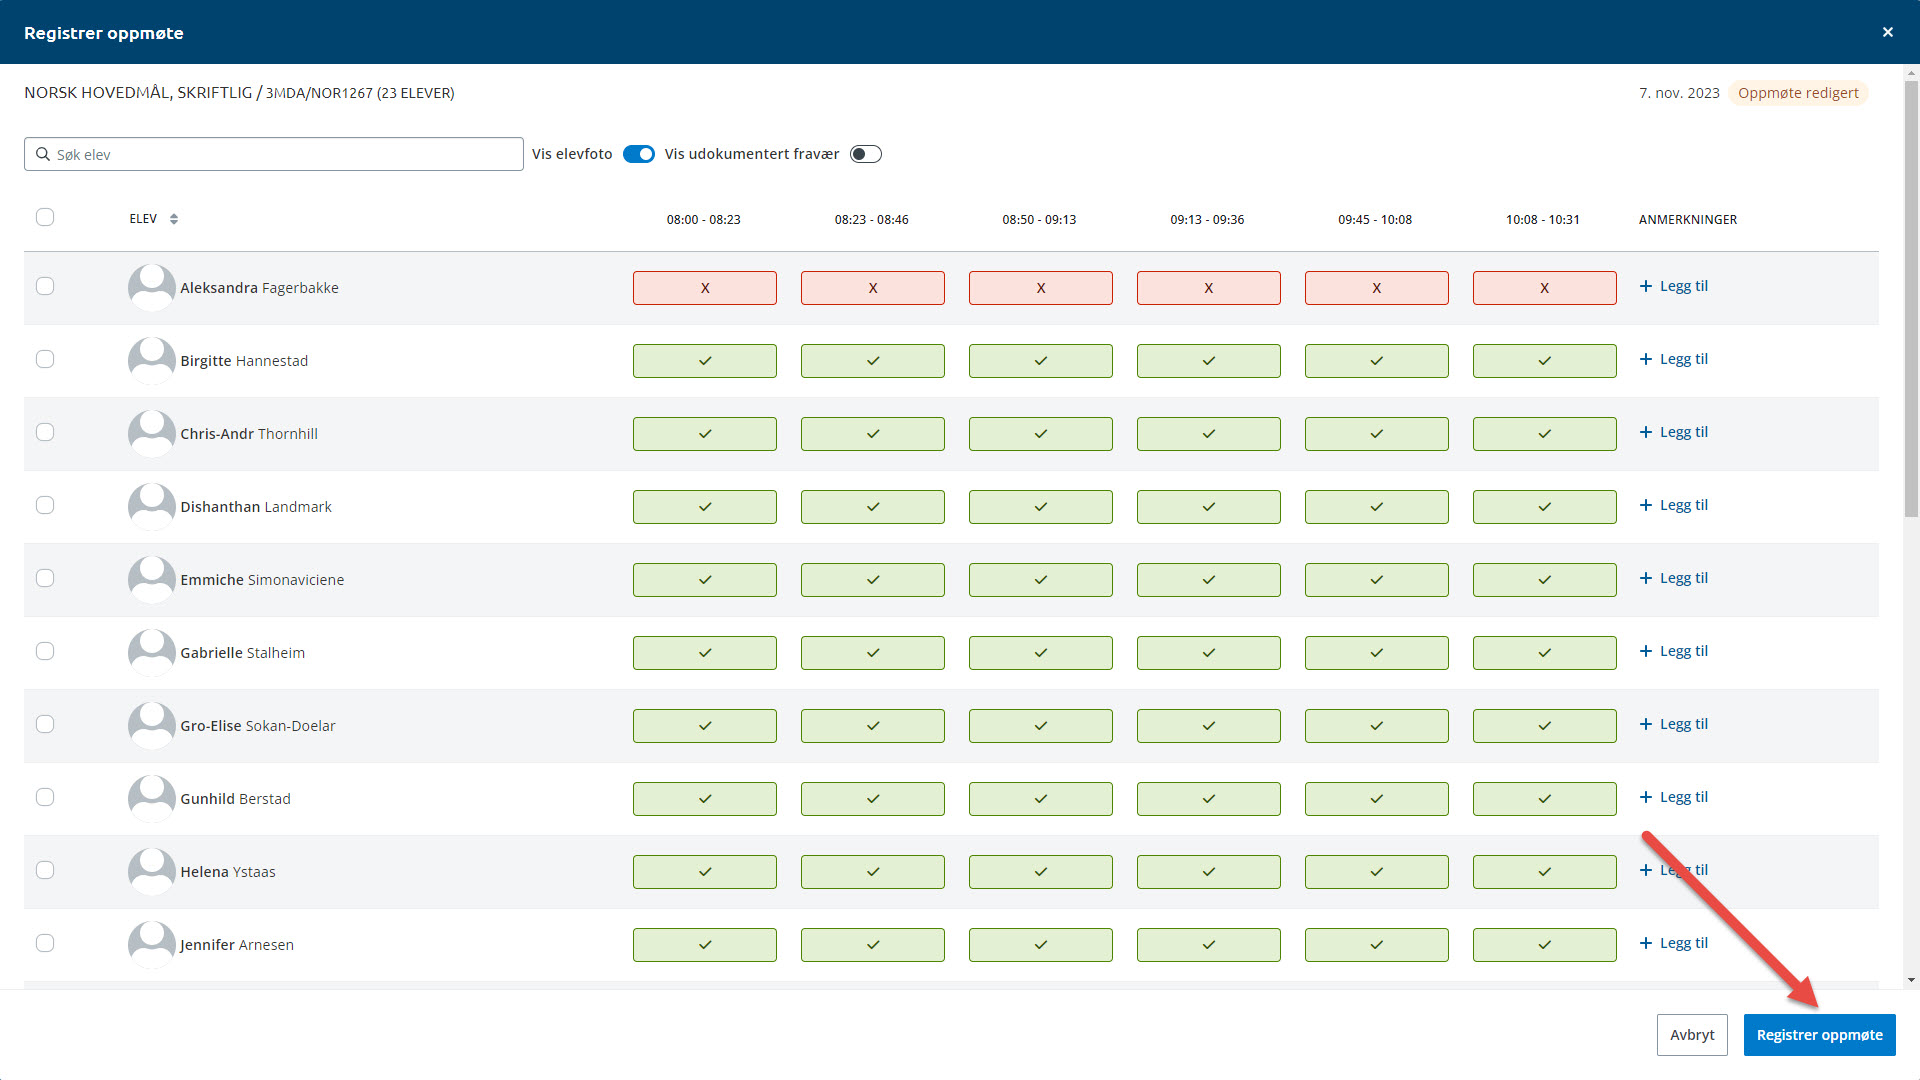Toggle Aleksandra's absence for 09:13 - 09:36
Viewport: 1920px width, 1080px height.
tap(1209, 288)
